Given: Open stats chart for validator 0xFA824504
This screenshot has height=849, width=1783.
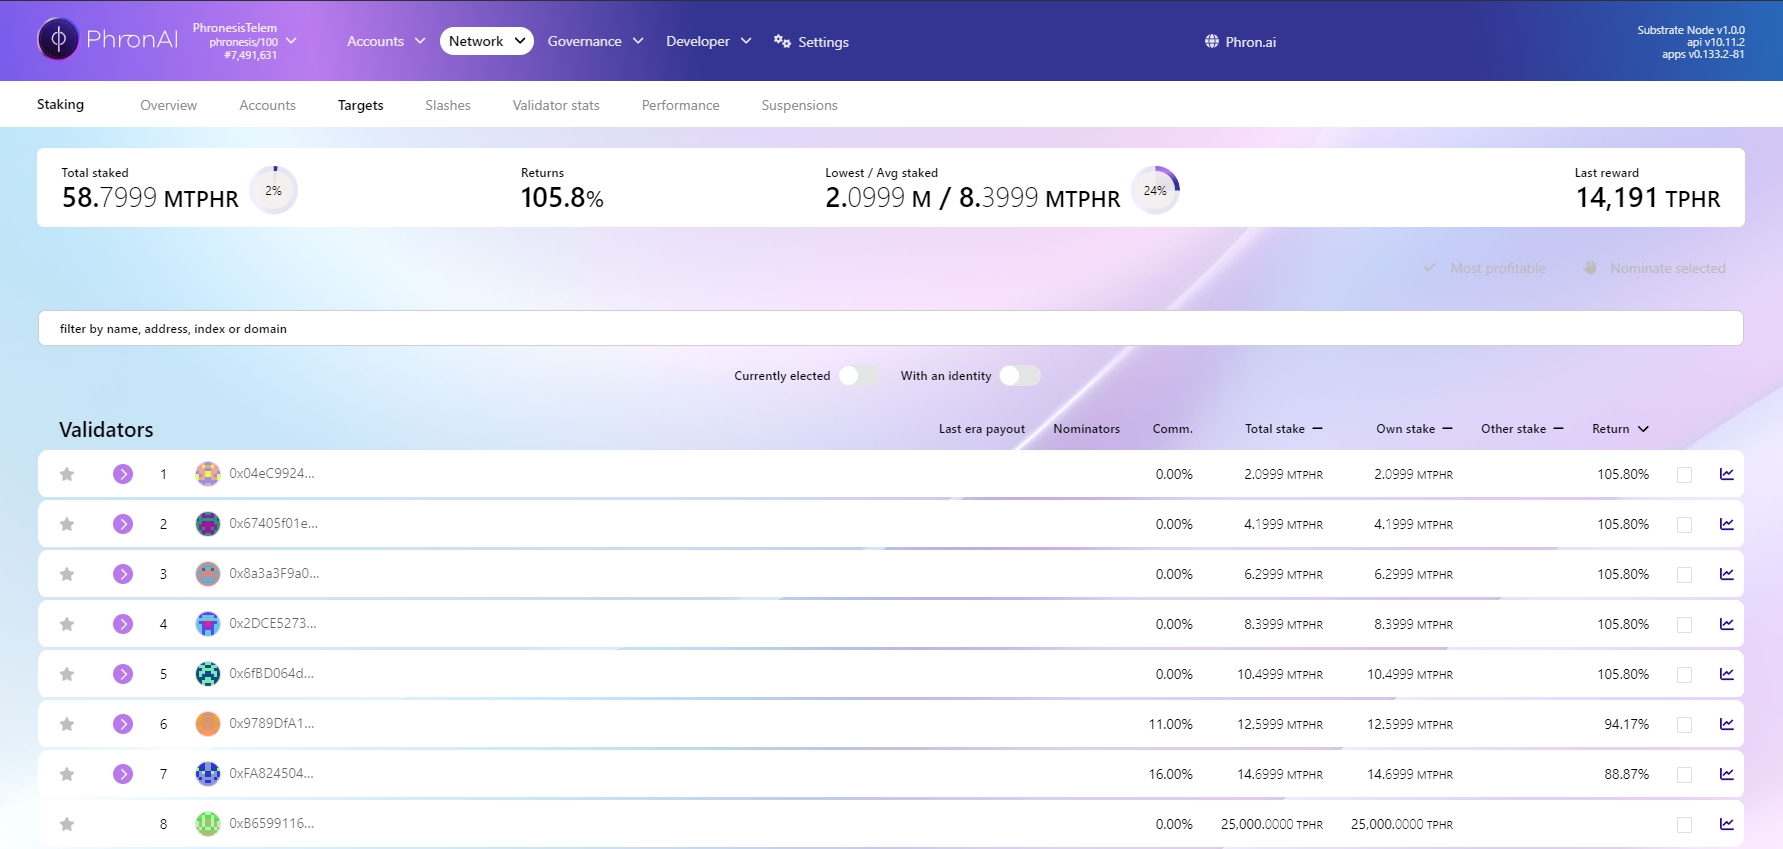Looking at the screenshot, I should (1726, 774).
